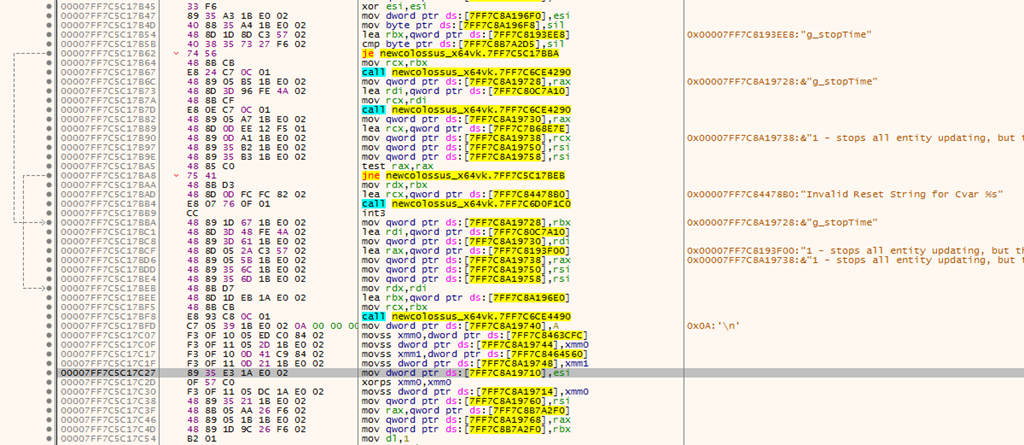Click highlighted address 00007FF7C5C17C27
The image size is (1024, 445).
pyautogui.click(x=109, y=374)
